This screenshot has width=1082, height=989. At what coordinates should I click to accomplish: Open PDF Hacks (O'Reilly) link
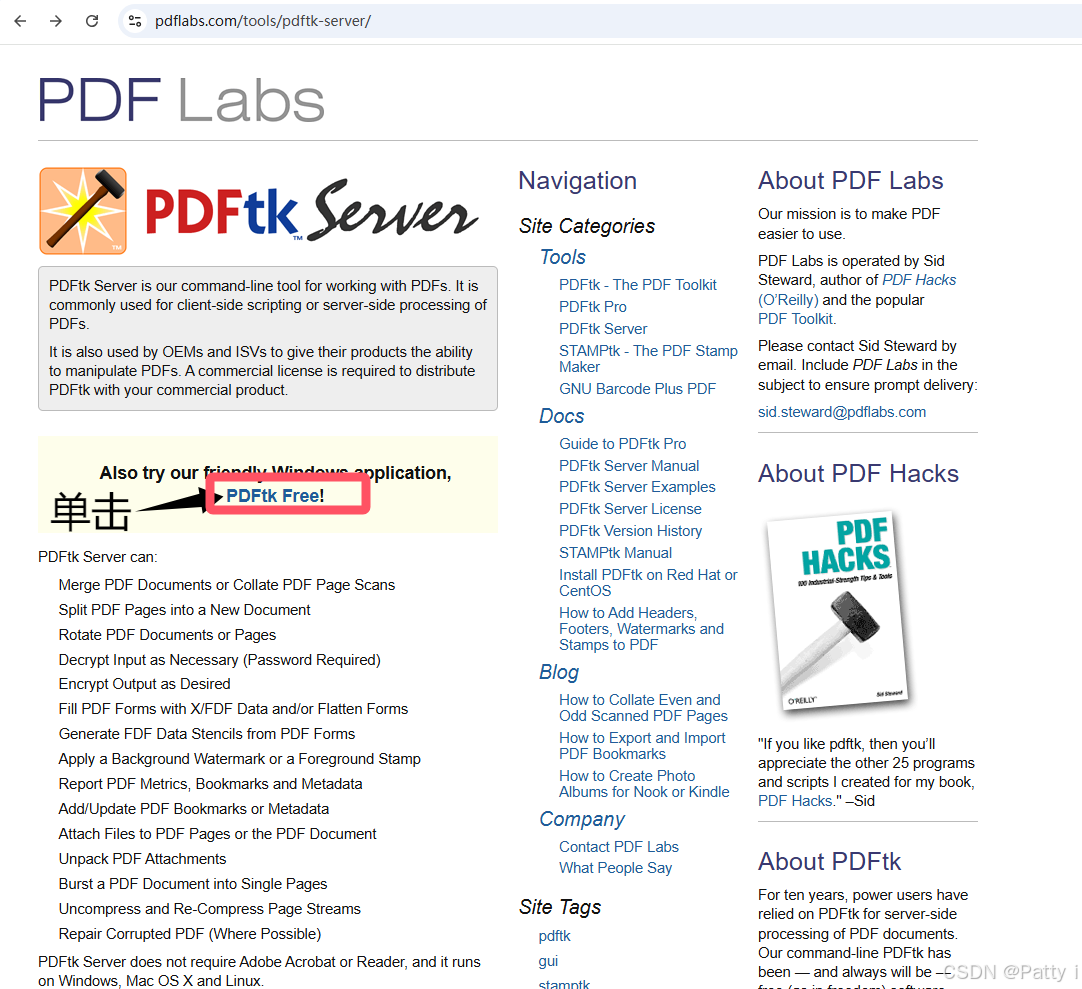(x=857, y=290)
